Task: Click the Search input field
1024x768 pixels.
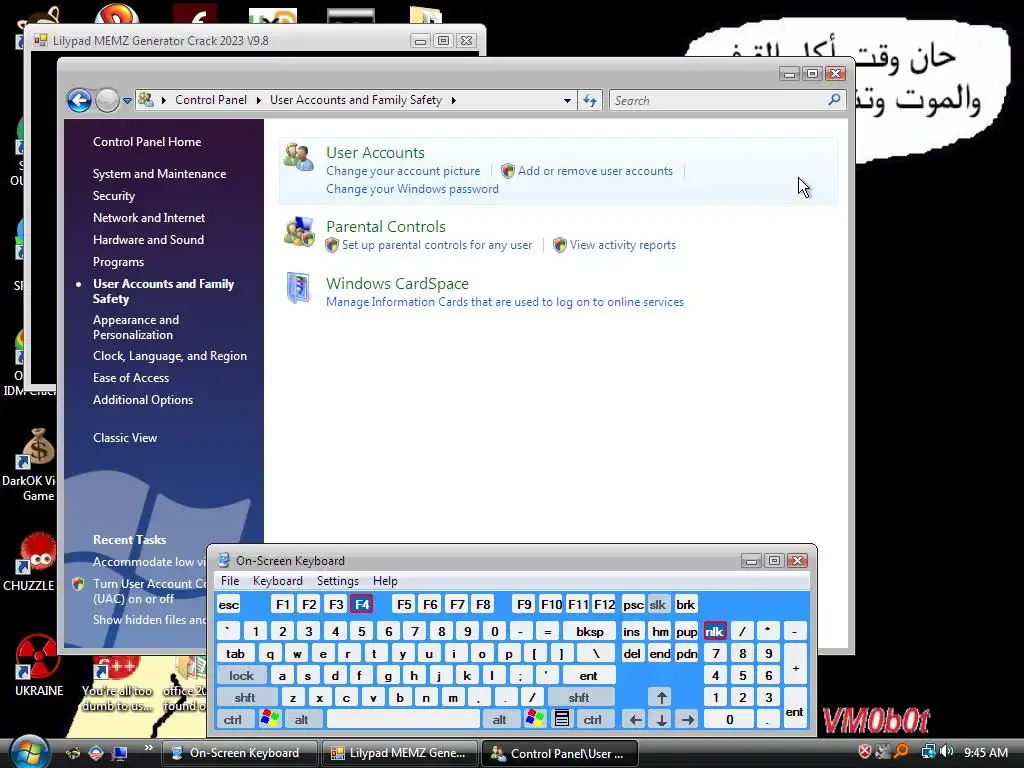Action: pos(718,101)
